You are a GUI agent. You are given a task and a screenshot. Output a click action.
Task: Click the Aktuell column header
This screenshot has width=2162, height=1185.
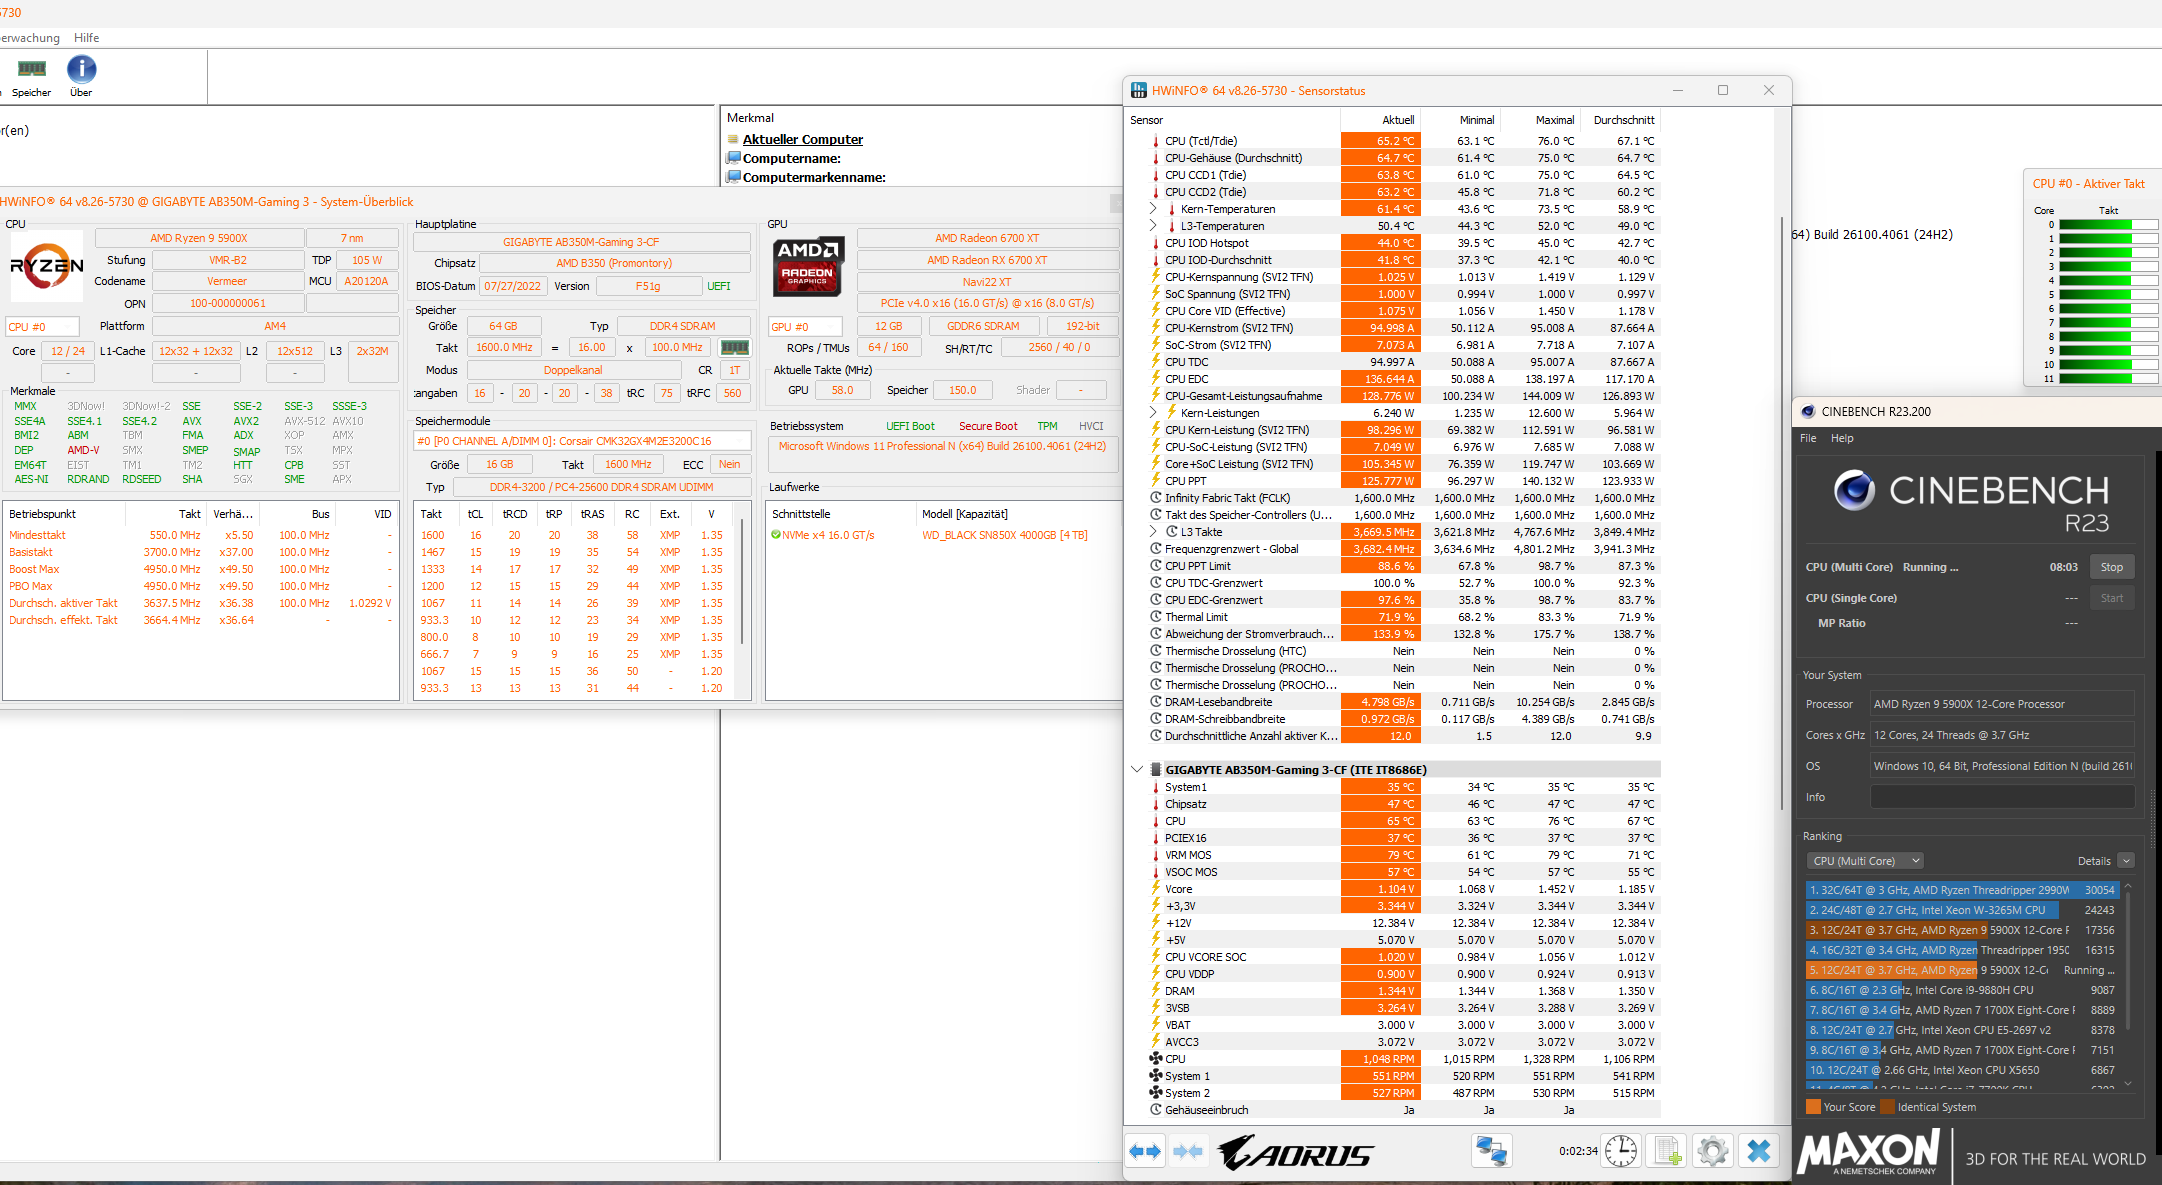point(1397,120)
